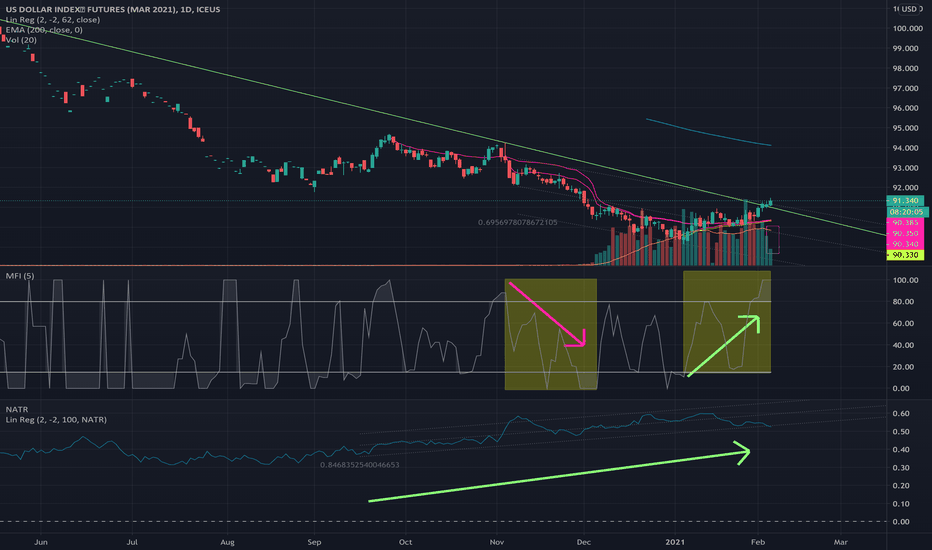Click the 94.000 price axis value
The image size is (932, 550).
(x=906, y=148)
